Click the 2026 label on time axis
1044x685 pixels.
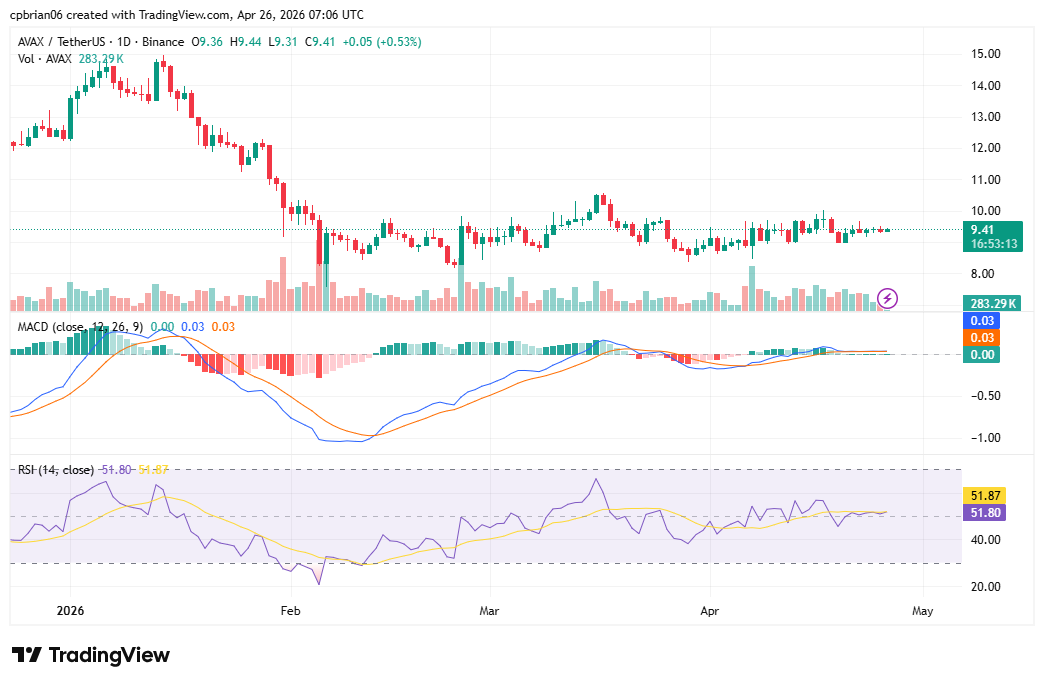70,610
